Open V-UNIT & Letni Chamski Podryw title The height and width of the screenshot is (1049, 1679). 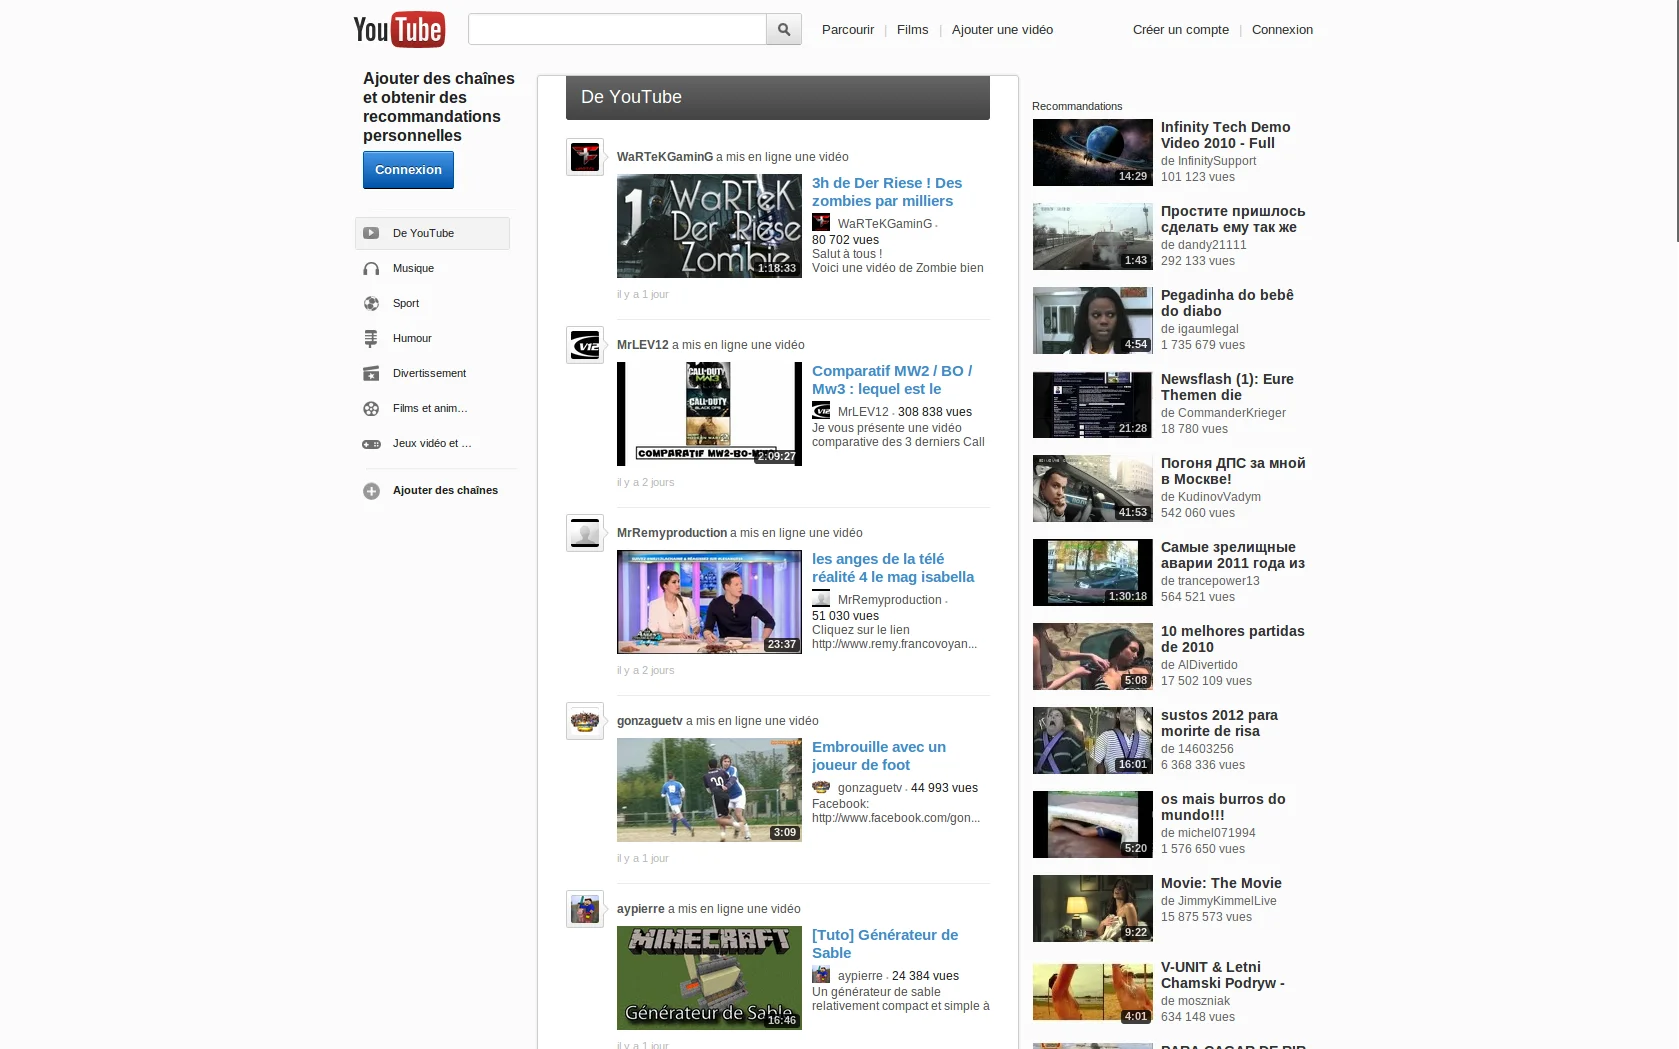[1223, 975]
